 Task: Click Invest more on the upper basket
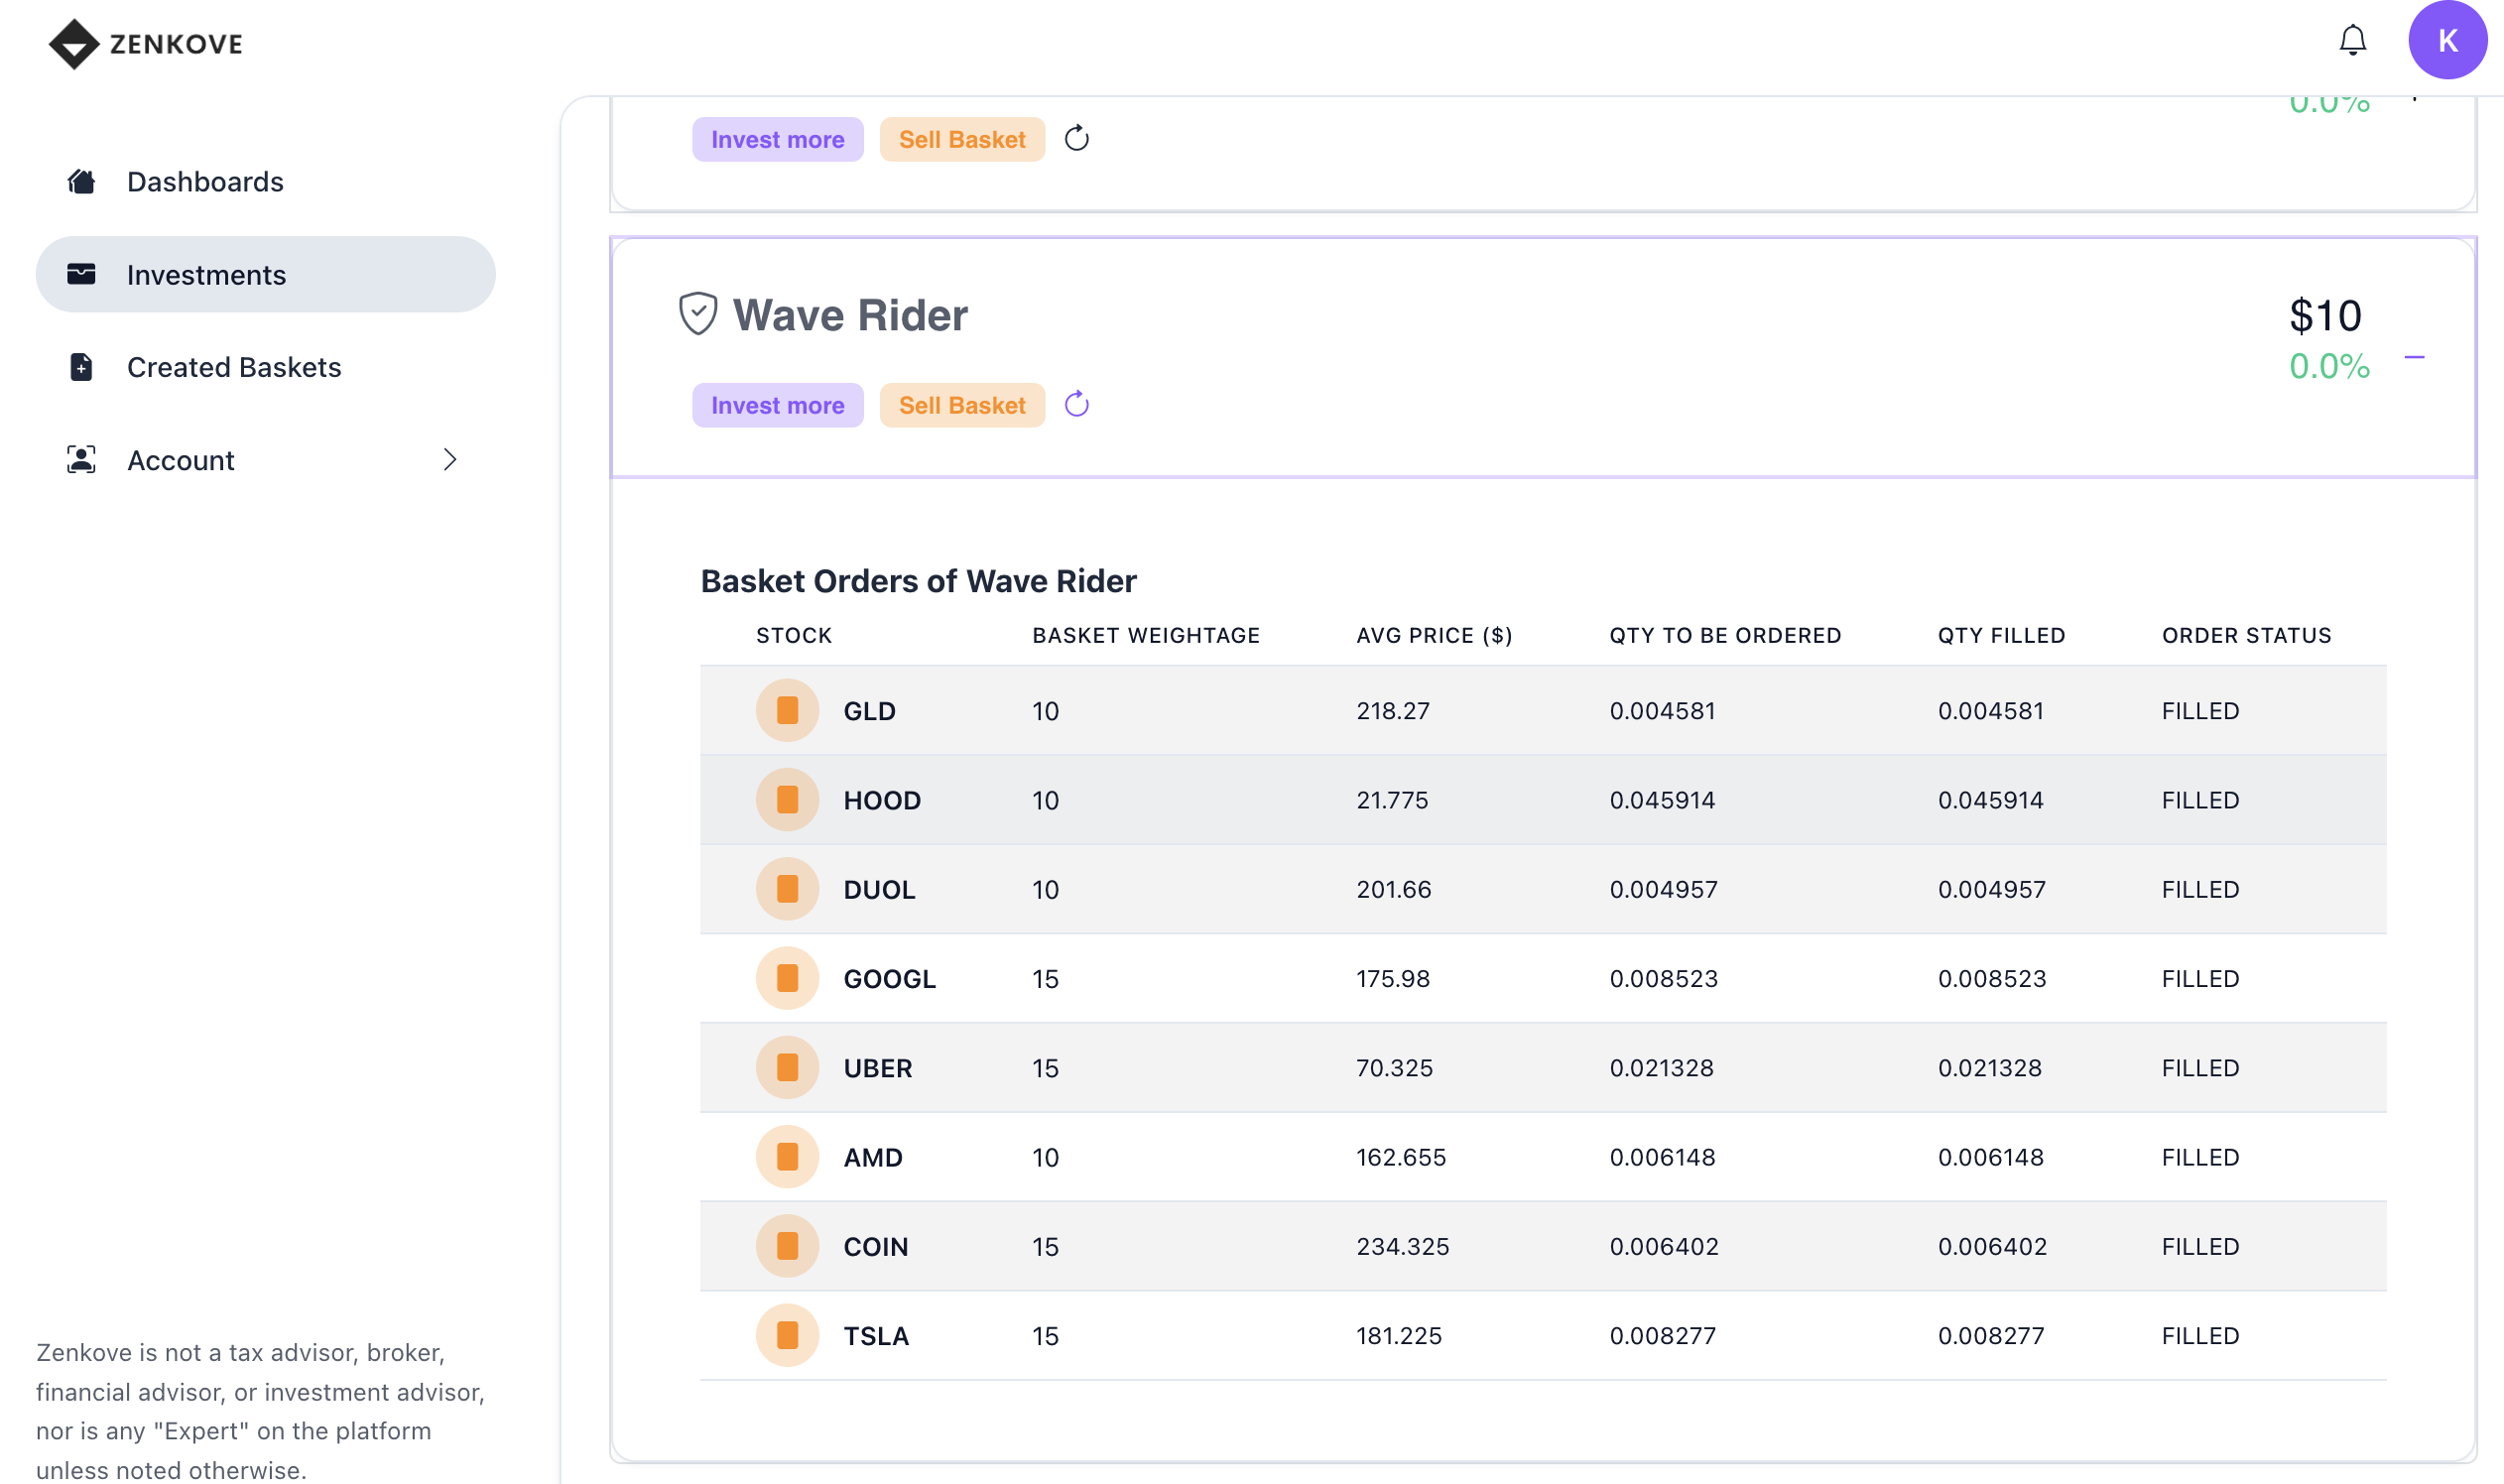tap(777, 139)
